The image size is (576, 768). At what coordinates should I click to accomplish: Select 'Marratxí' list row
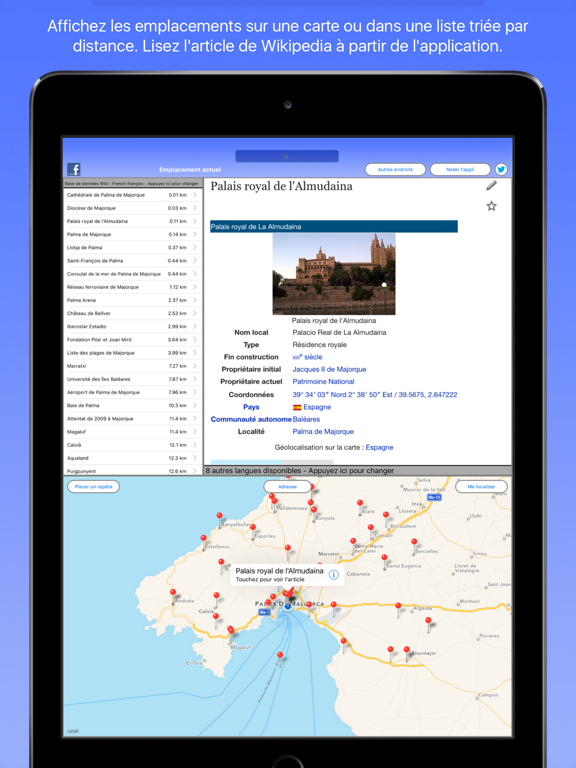(133, 366)
